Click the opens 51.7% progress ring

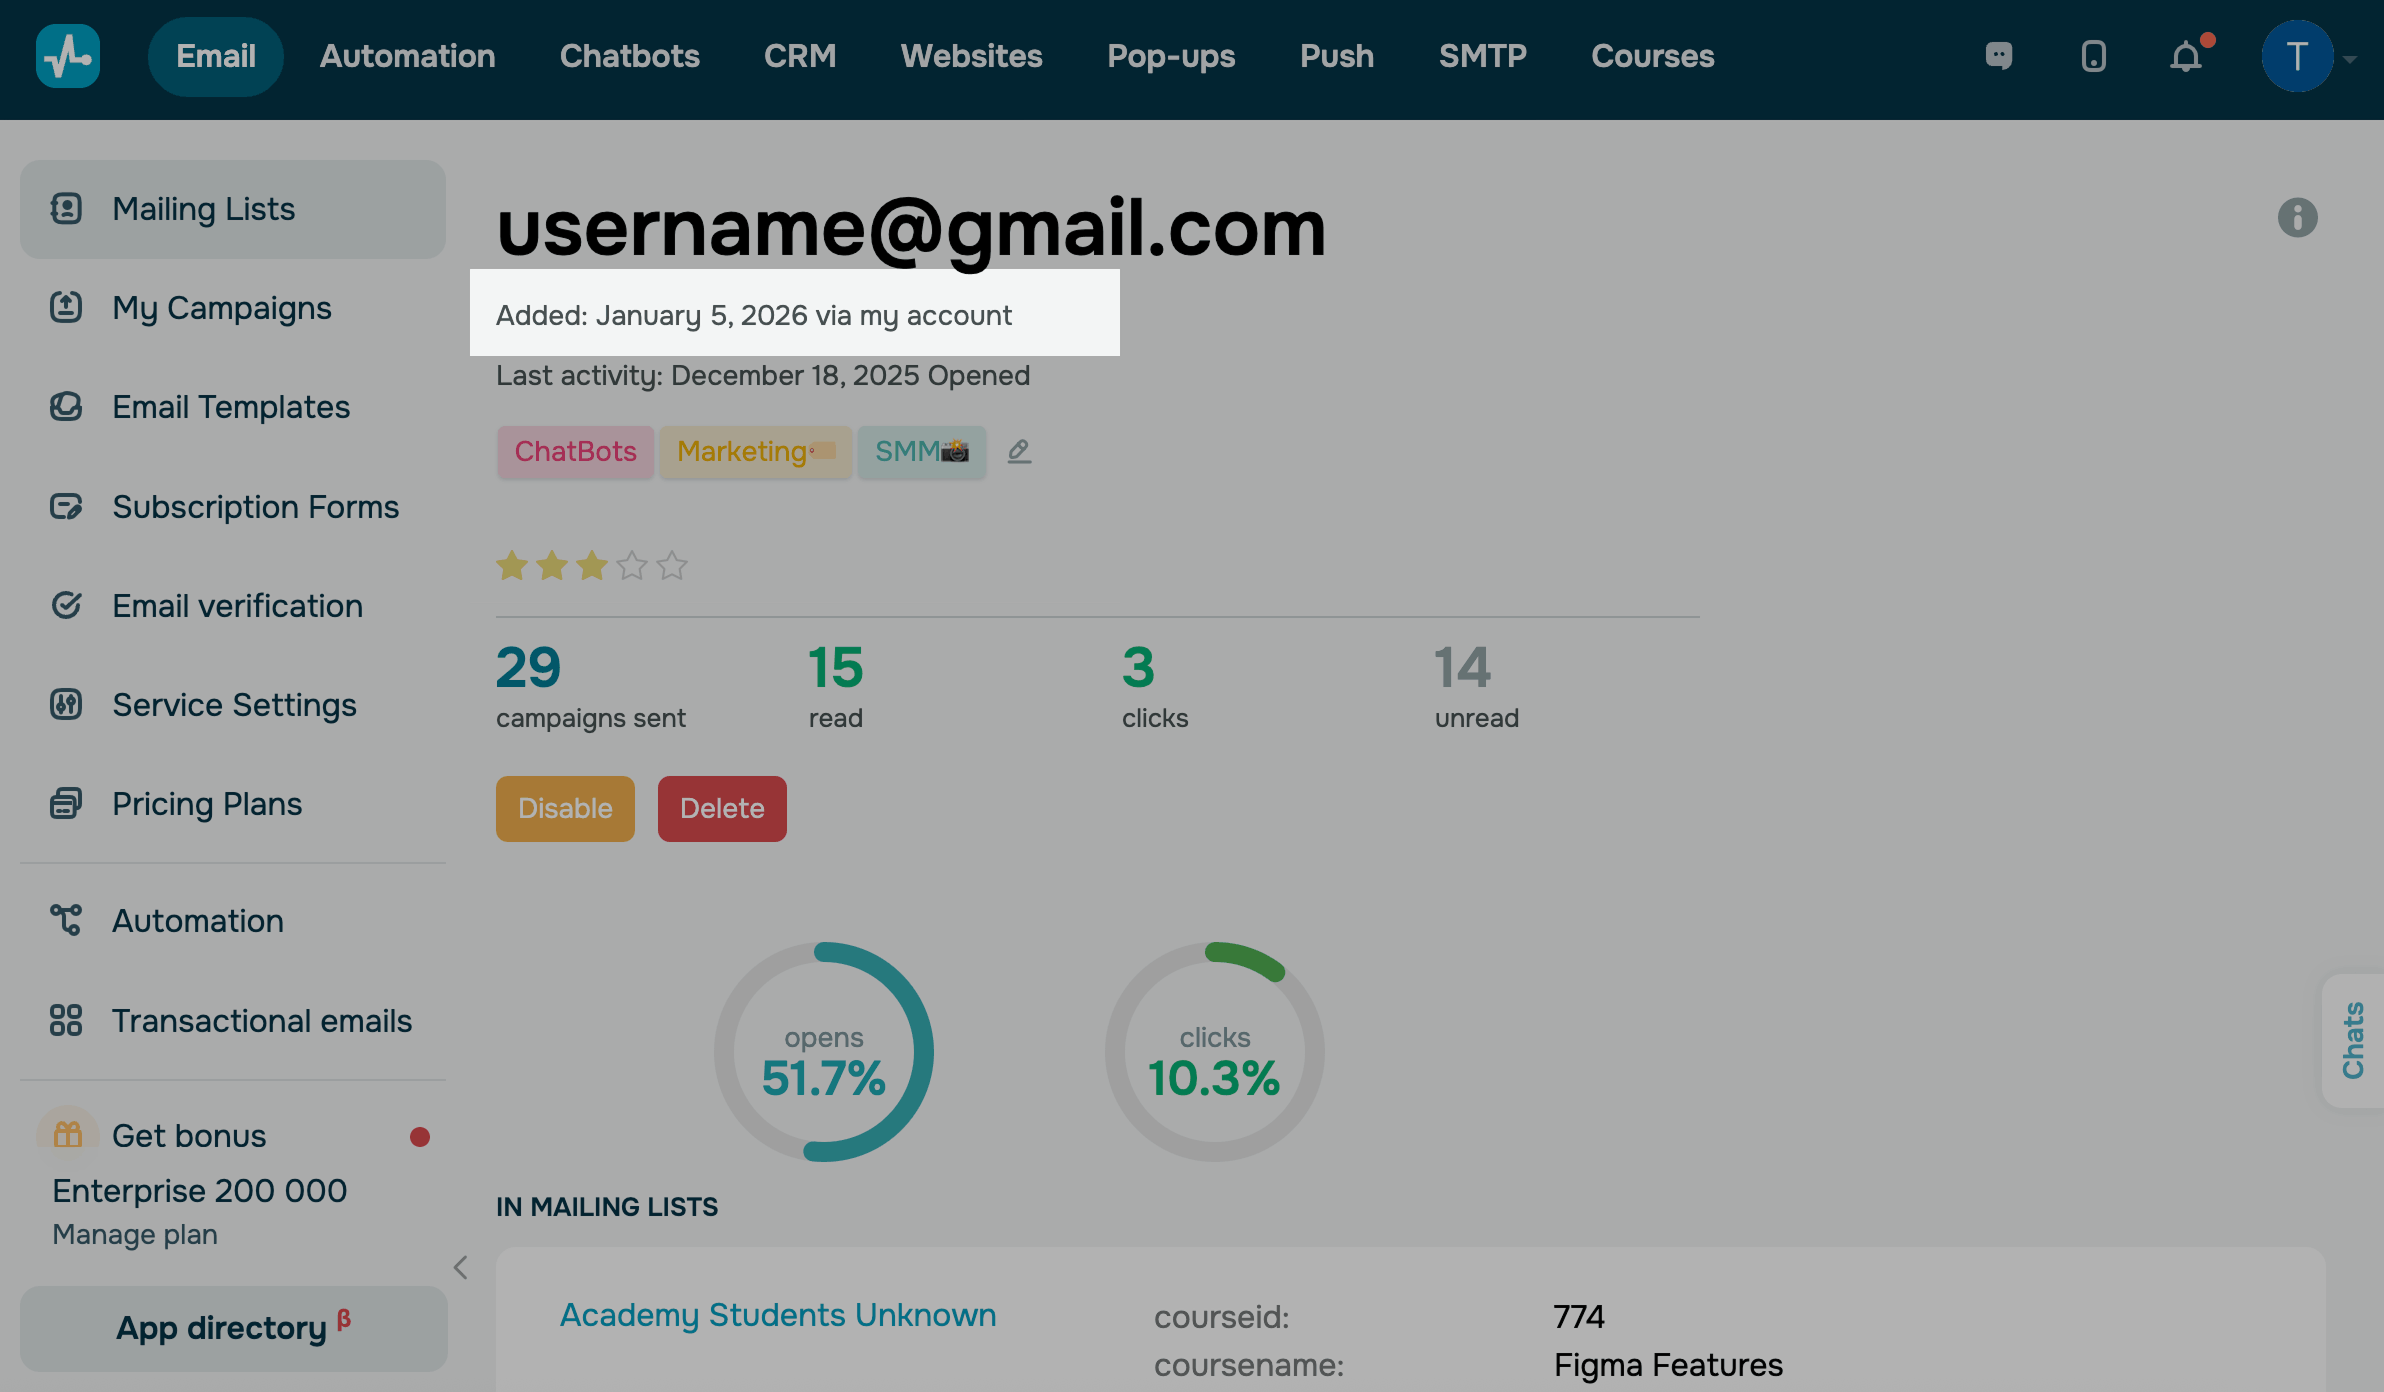(823, 1052)
